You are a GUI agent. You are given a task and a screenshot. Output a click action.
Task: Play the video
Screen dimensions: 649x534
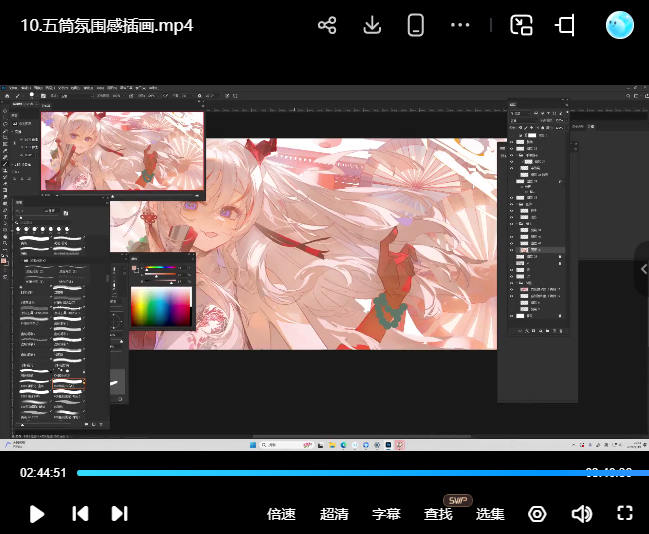click(37, 514)
